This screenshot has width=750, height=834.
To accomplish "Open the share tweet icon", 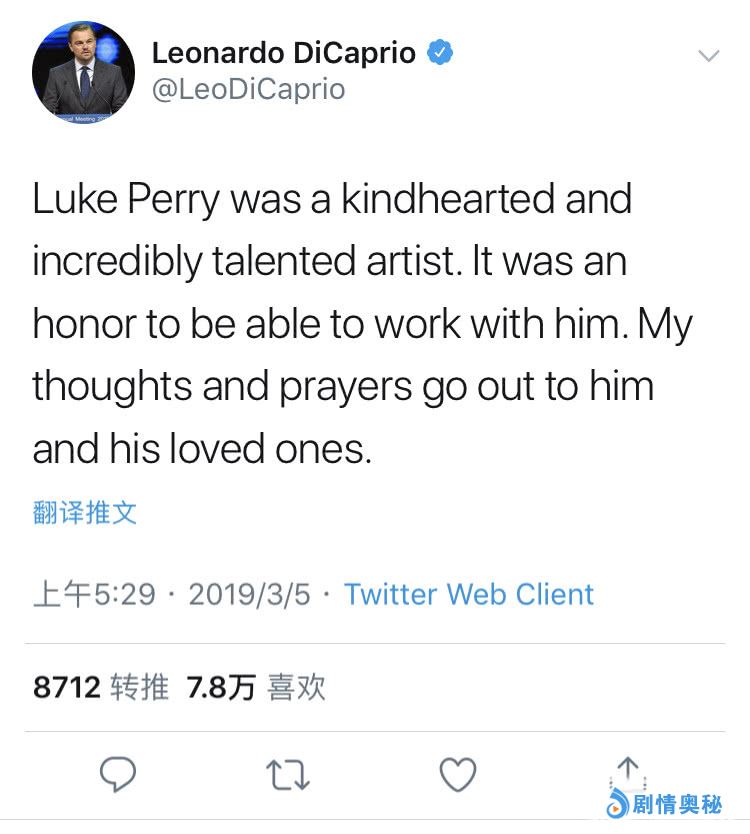I will coord(627,772).
